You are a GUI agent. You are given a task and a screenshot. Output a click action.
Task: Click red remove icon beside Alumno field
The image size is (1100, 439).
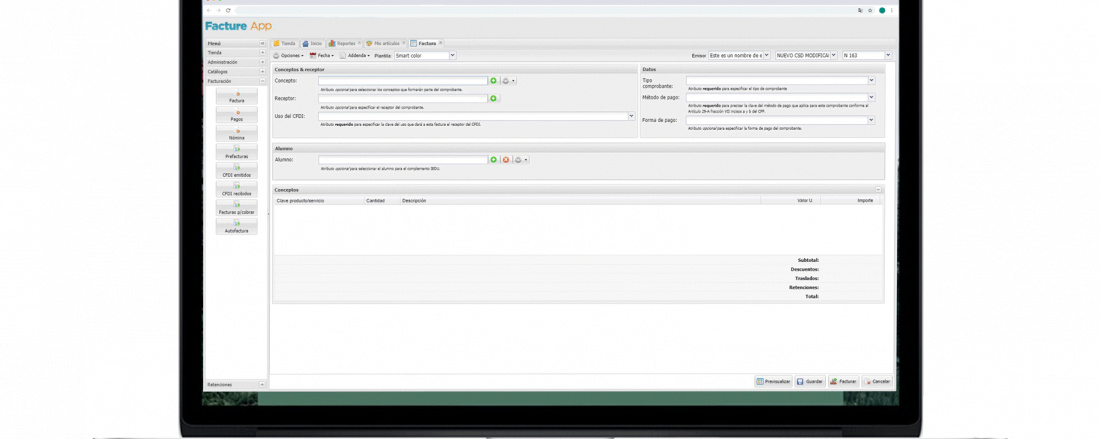[506, 160]
